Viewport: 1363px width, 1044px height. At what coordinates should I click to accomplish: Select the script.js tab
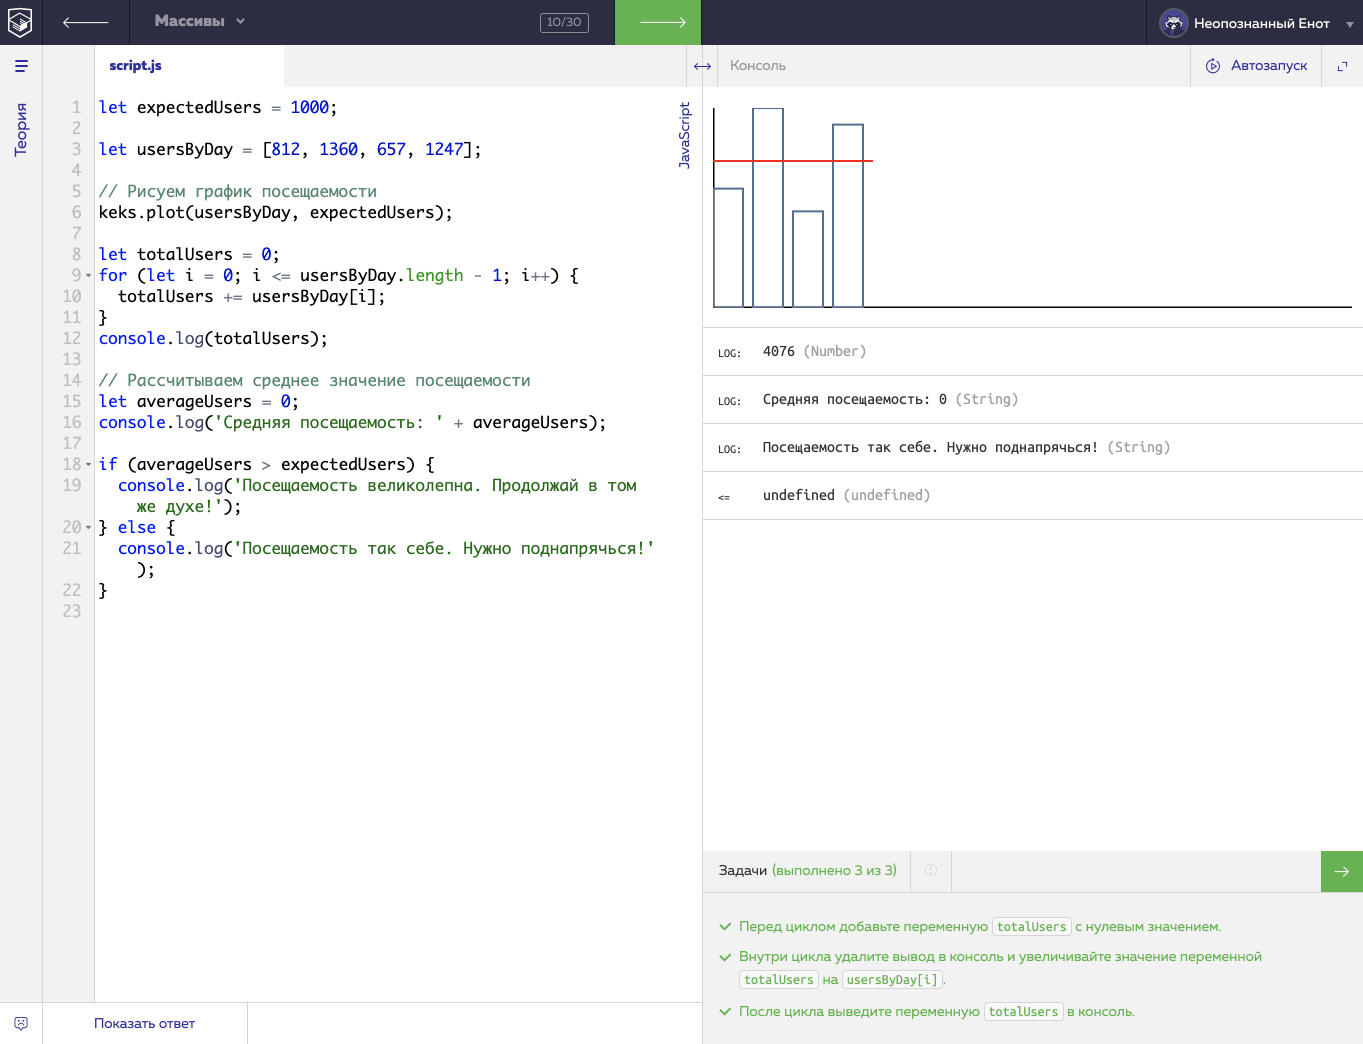(135, 66)
